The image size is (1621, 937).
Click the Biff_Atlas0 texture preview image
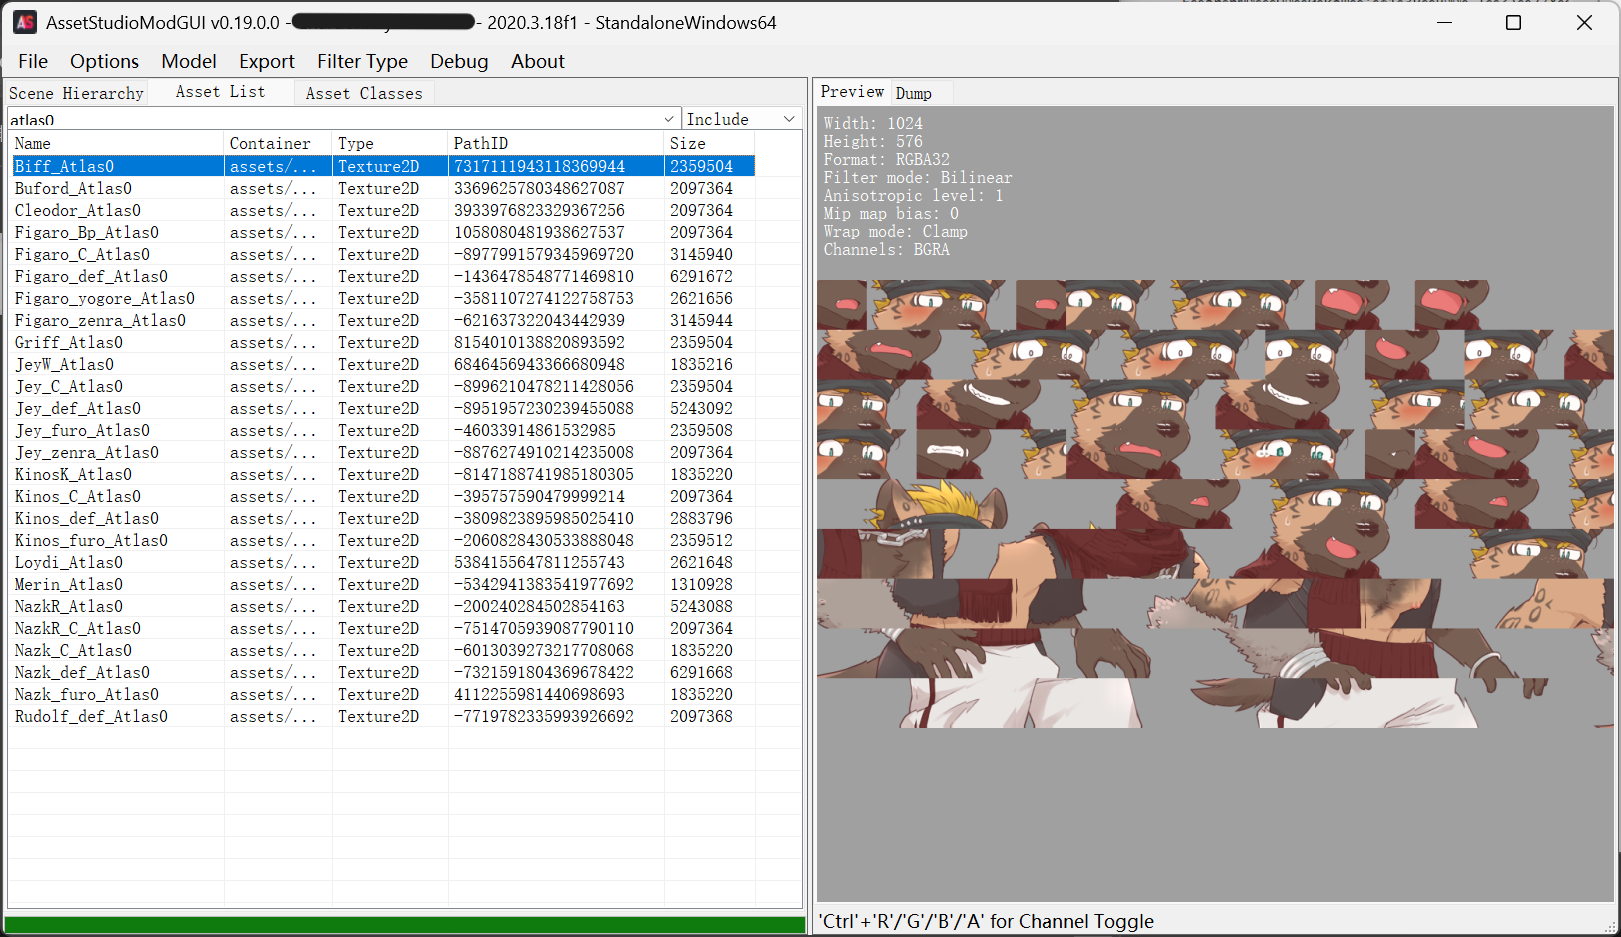(1215, 503)
